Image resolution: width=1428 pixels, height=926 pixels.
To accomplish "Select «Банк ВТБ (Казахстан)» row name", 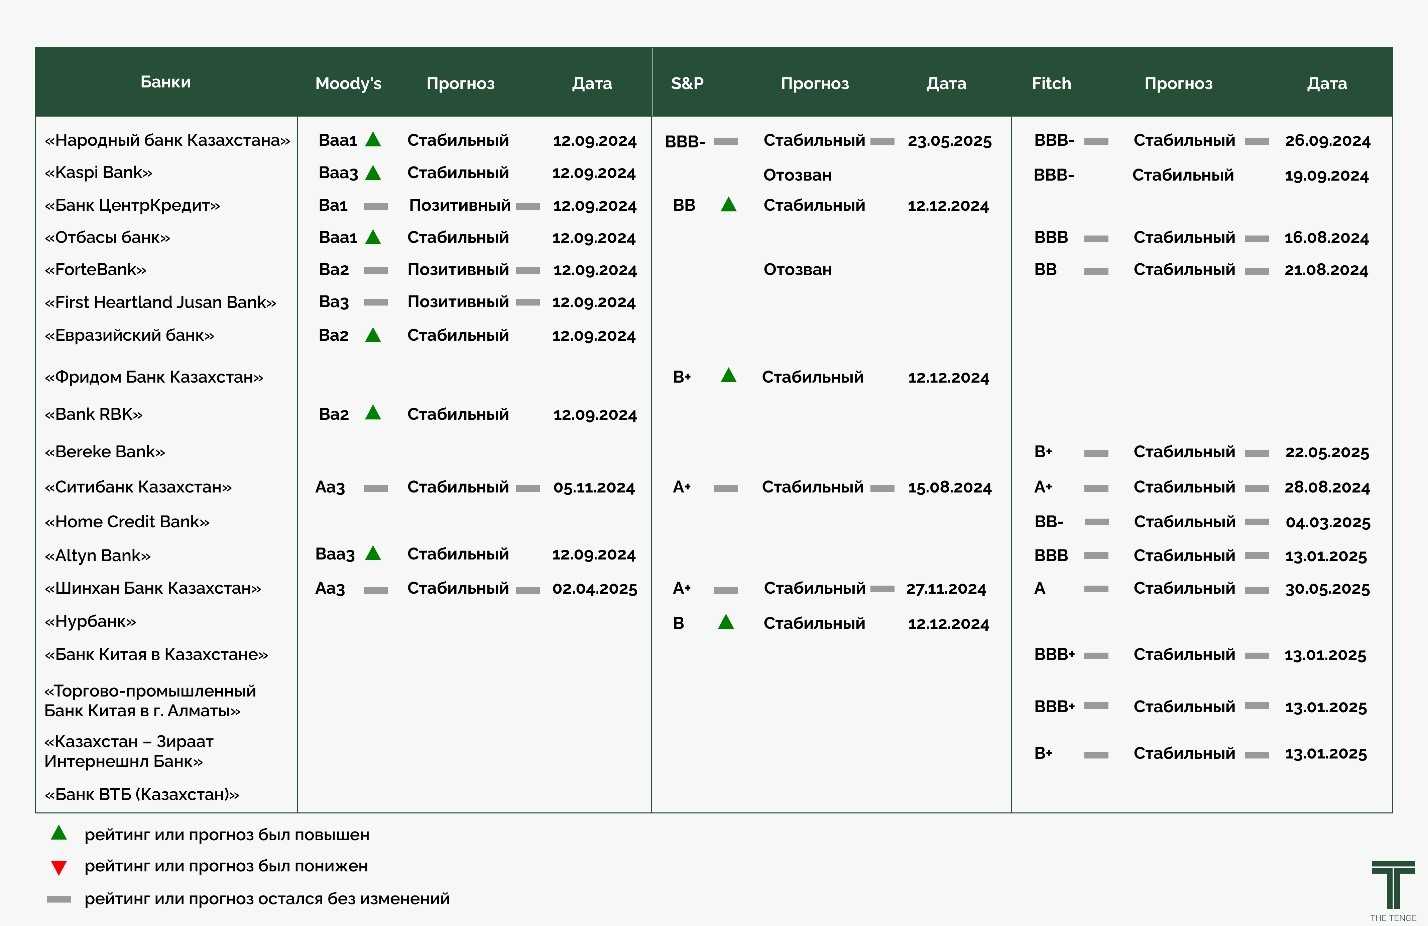I will (x=142, y=794).
